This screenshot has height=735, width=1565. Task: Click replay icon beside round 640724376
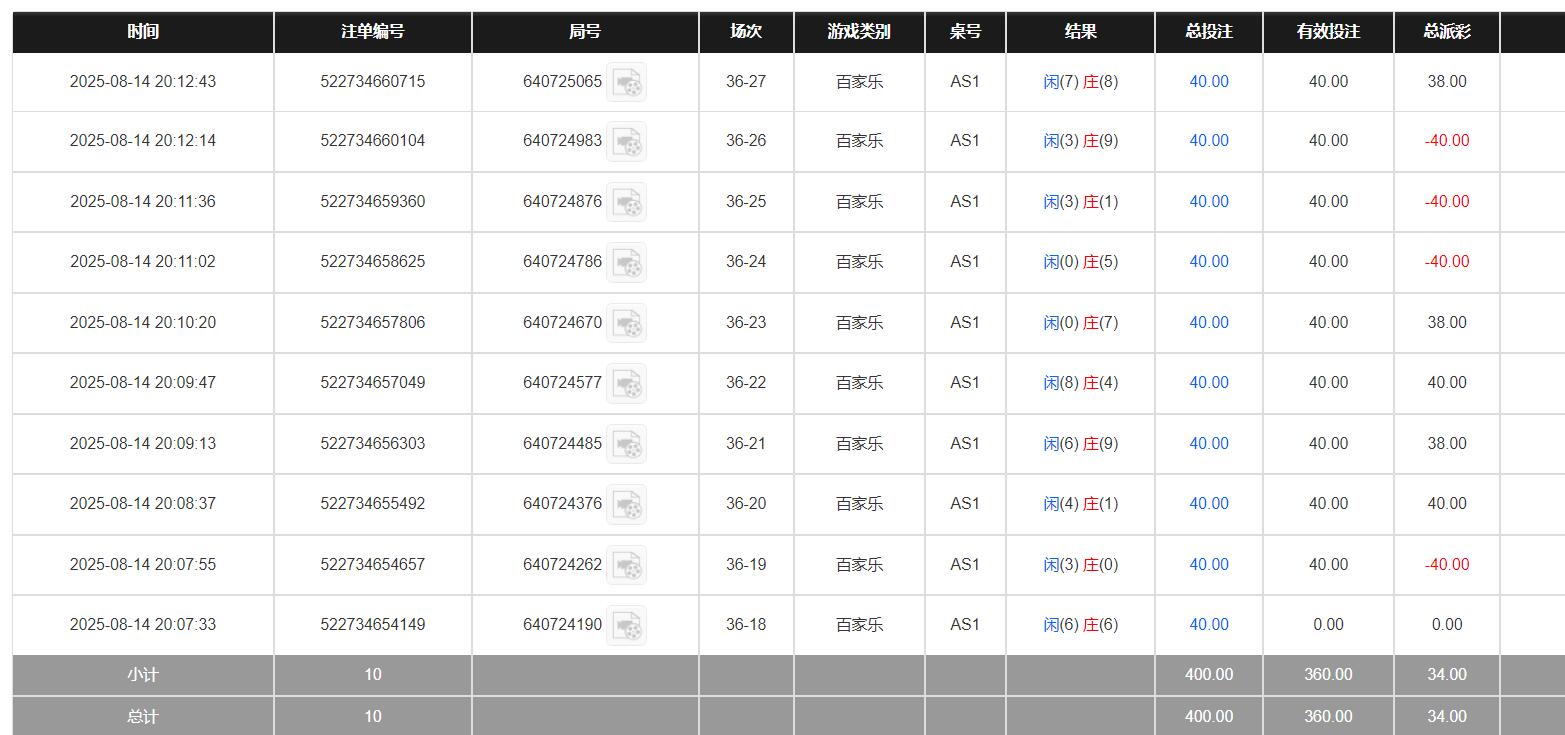tap(627, 504)
